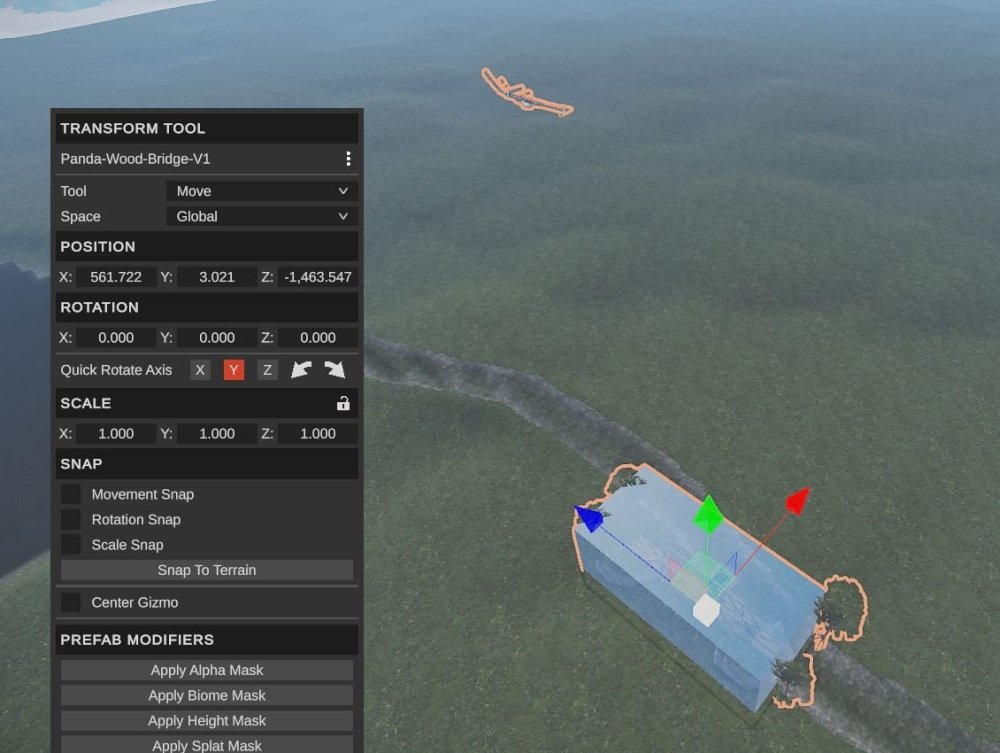The height and width of the screenshot is (753, 1000).
Task: Click the Apply Alpha Mask button
Action: [x=207, y=670]
